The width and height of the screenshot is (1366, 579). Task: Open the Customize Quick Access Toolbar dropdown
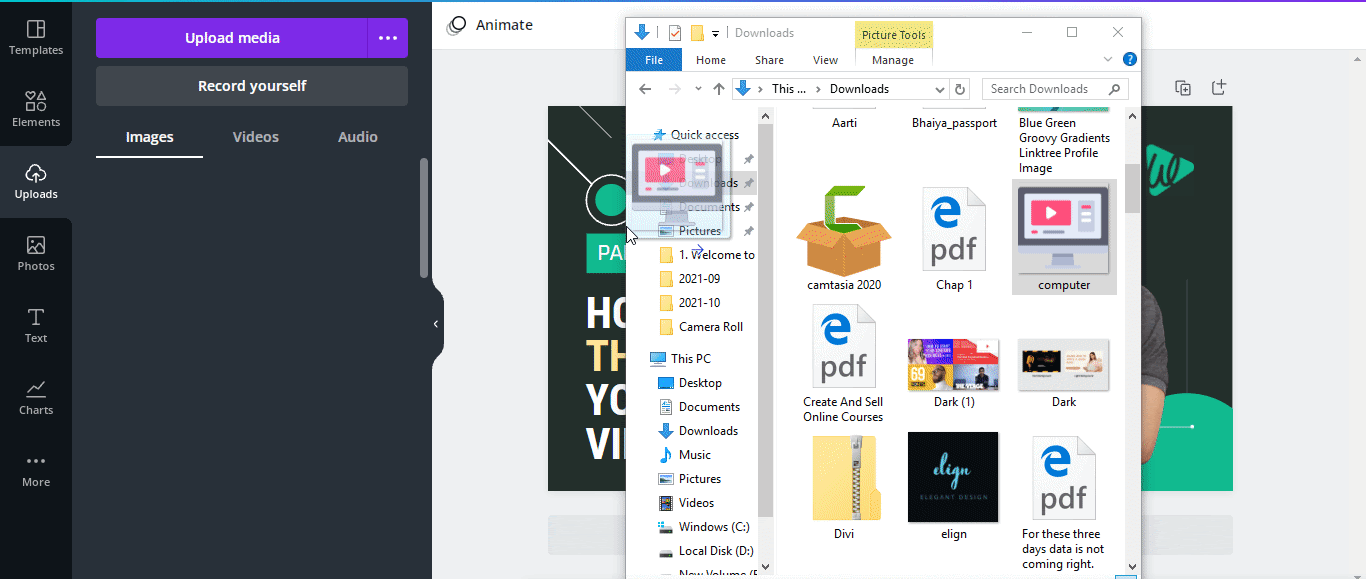click(x=716, y=34)
